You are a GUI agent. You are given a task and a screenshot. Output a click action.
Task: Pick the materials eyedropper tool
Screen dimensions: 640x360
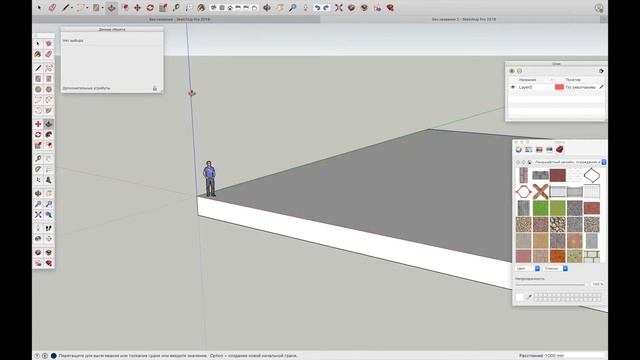[x=529, y=297]
